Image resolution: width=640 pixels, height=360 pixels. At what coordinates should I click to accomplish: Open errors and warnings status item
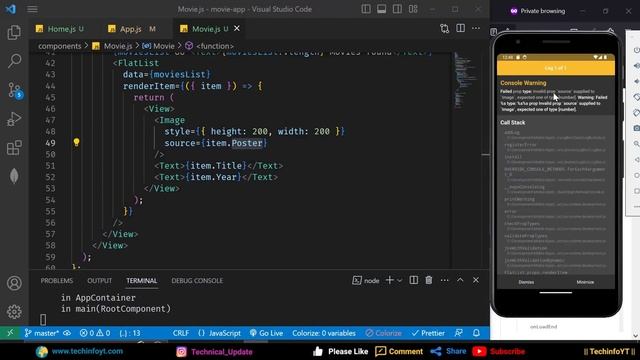(x=95, y=333)
